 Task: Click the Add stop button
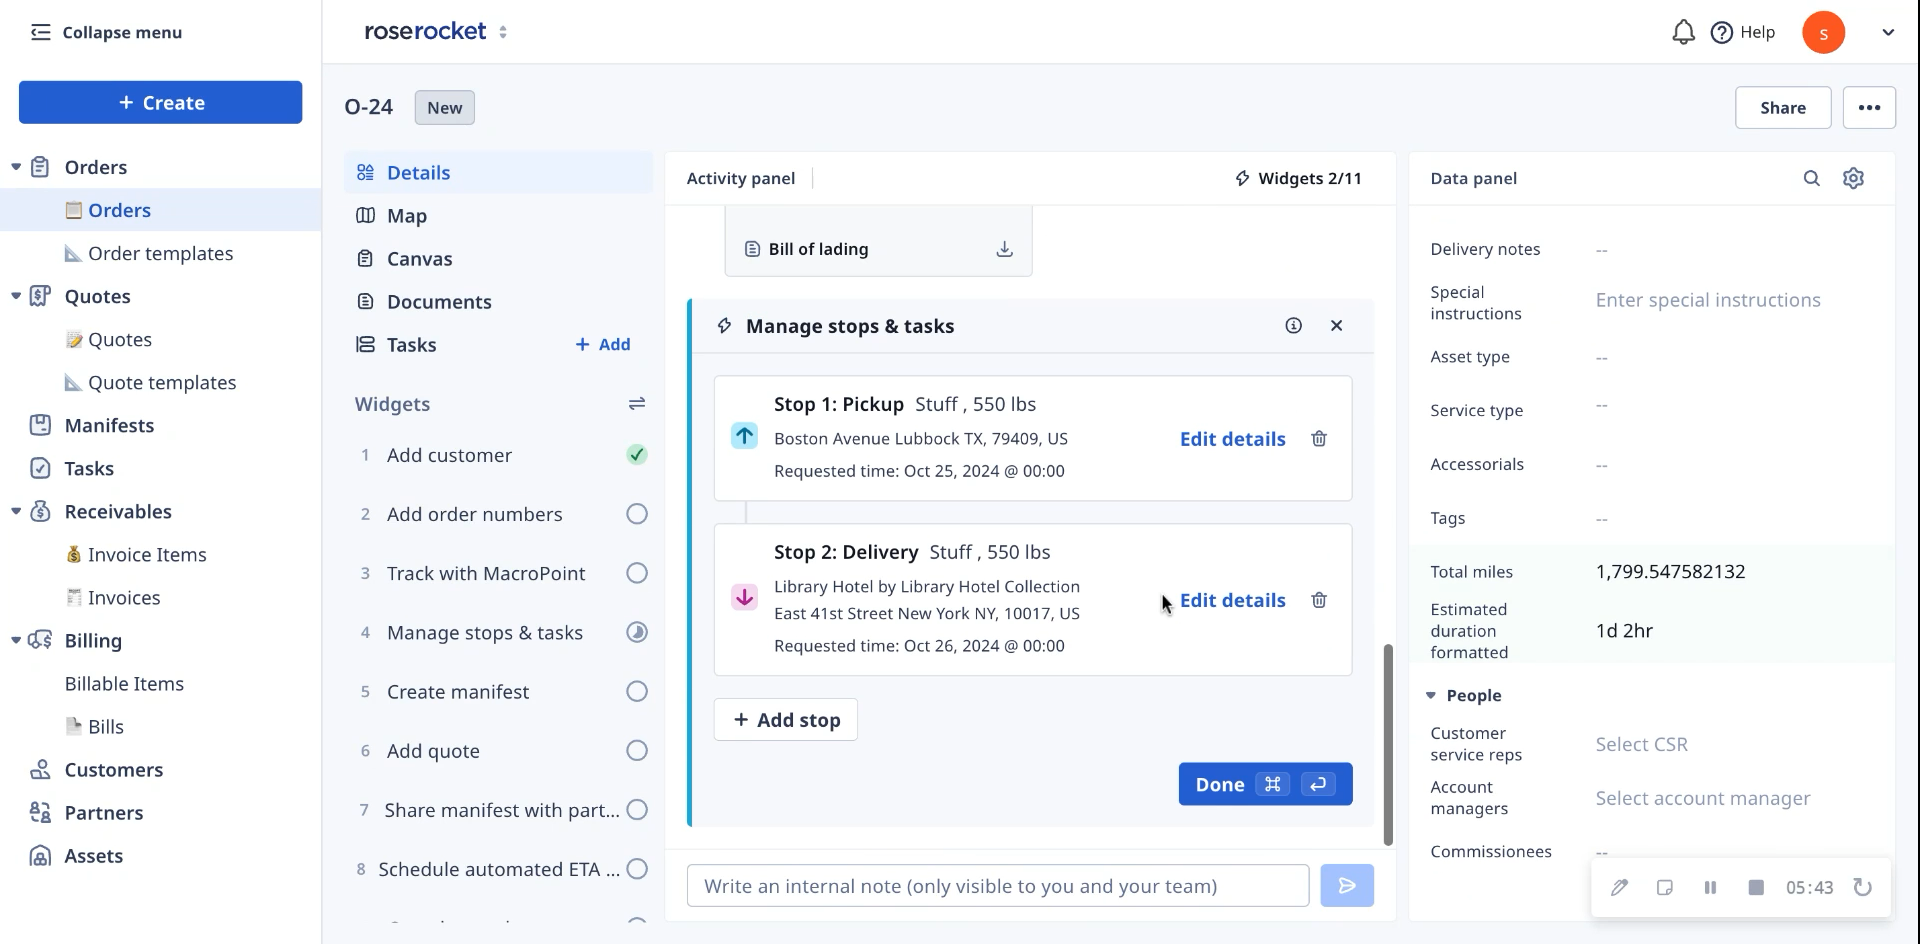point(786,720)
